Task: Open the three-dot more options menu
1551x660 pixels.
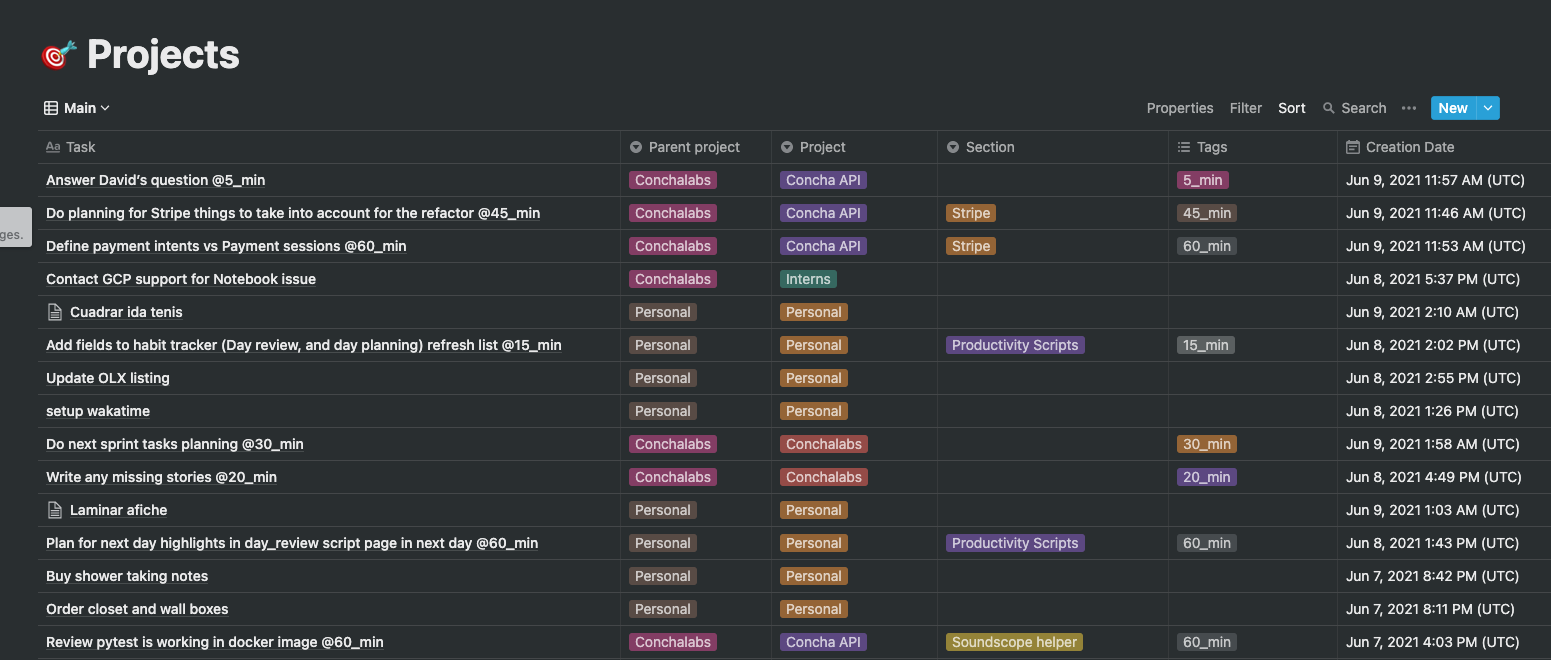Action: click(1409, 108)
